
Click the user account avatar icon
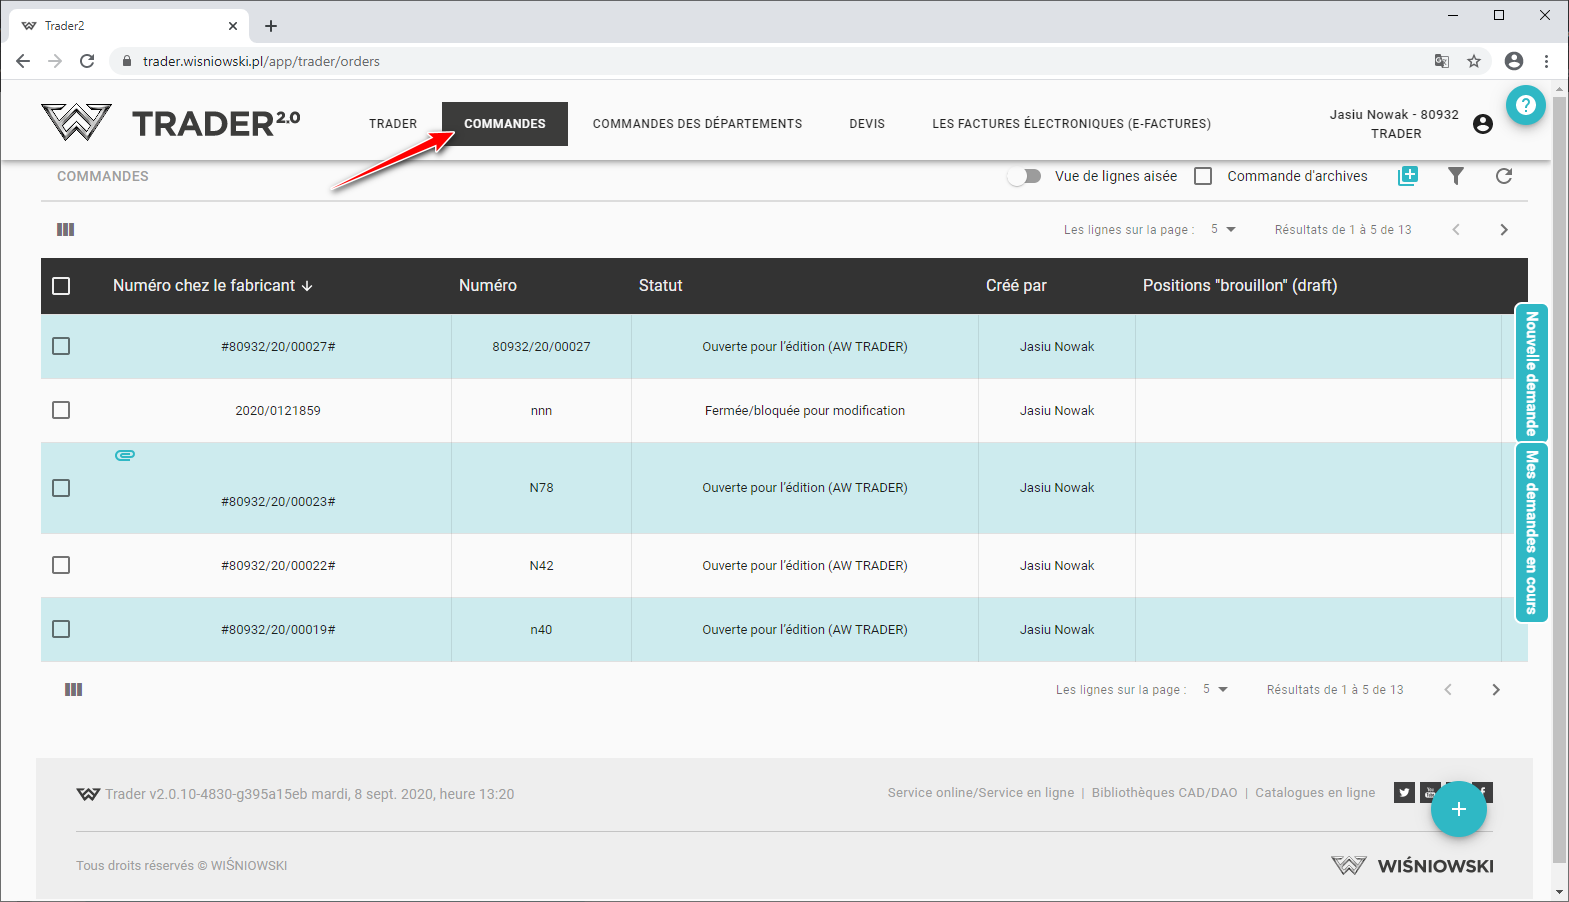click(1482, 124)
